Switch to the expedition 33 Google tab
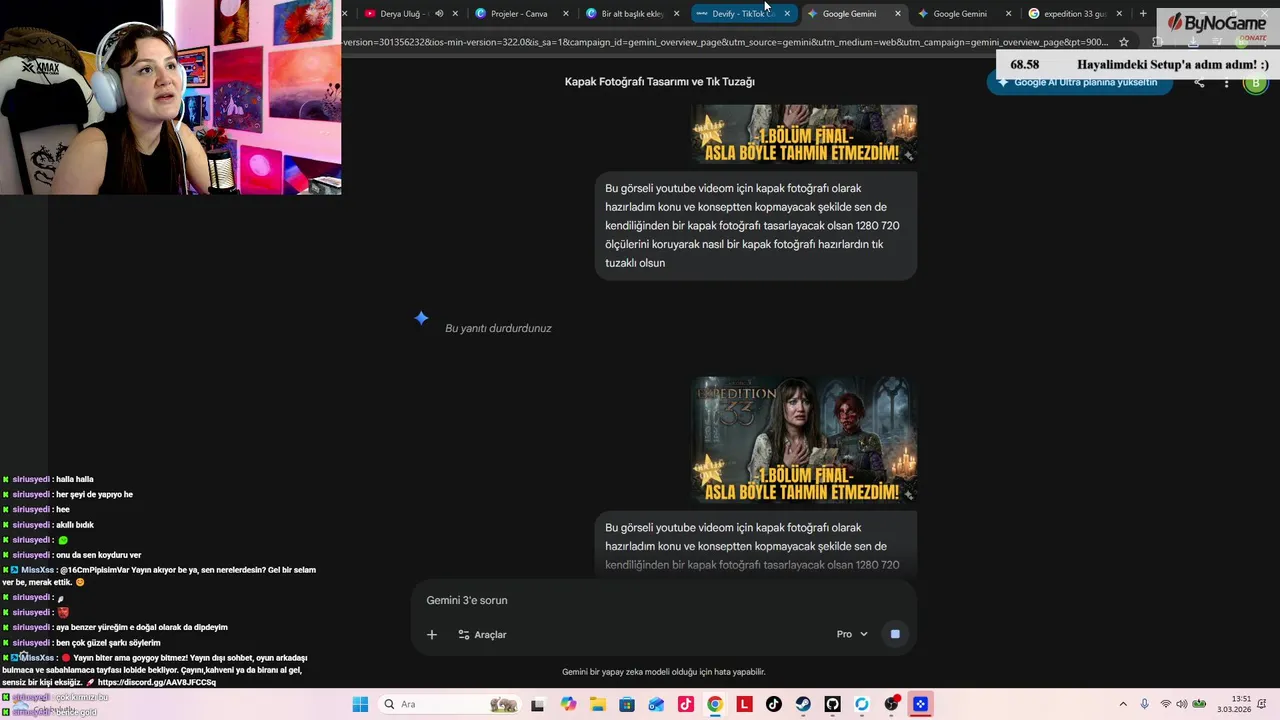 coord(1073,14)
